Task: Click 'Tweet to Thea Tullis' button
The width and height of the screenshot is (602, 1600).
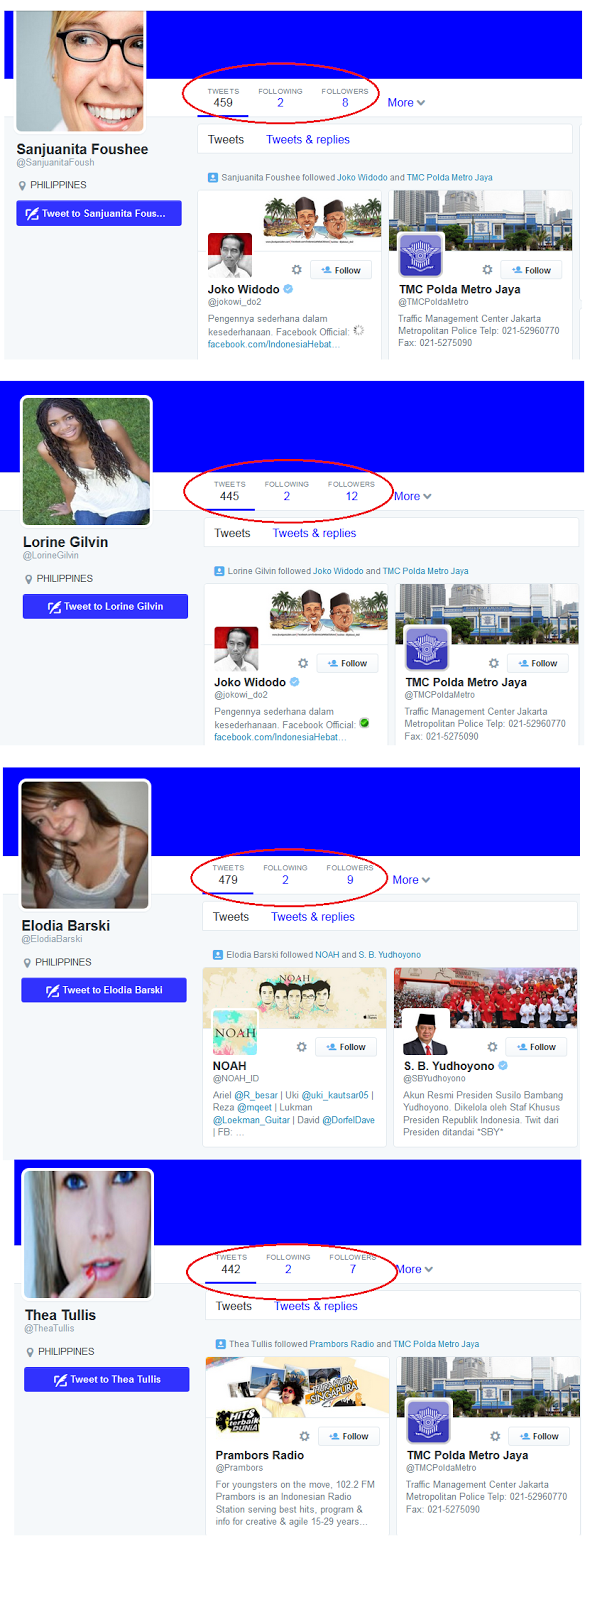Action: coord(107,1379)
